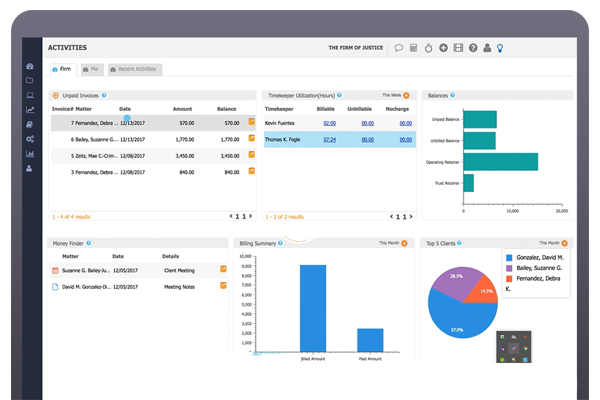Viewport: 600px width, 400px height.
Task: Select Gonzalez, David M. blue legend swatch
Action: pyautogui.click(x=509, y=258)
